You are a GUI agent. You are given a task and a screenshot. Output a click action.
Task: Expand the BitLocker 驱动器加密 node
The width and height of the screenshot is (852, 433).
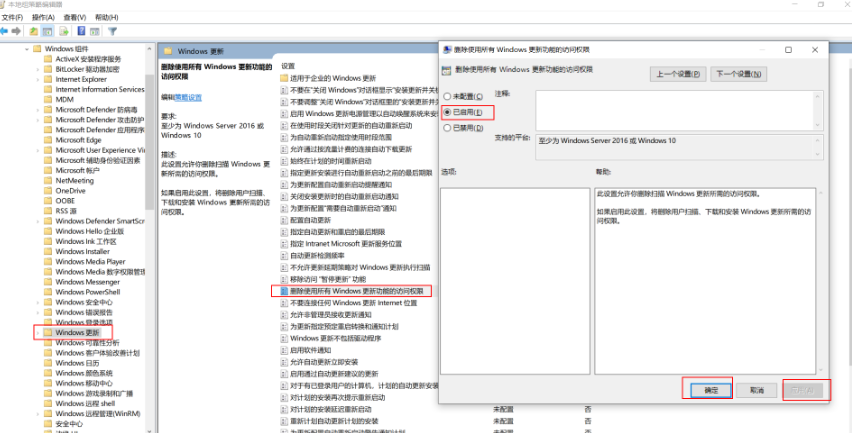click(x=37, y=69)
